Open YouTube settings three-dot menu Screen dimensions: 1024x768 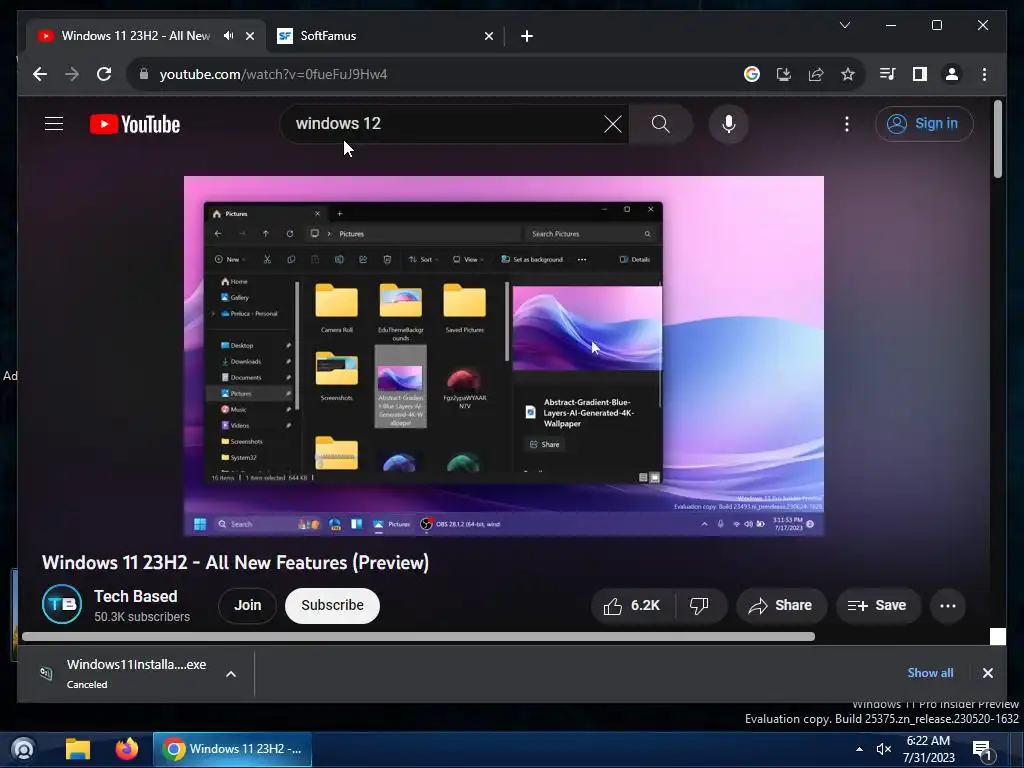[846, 123]
